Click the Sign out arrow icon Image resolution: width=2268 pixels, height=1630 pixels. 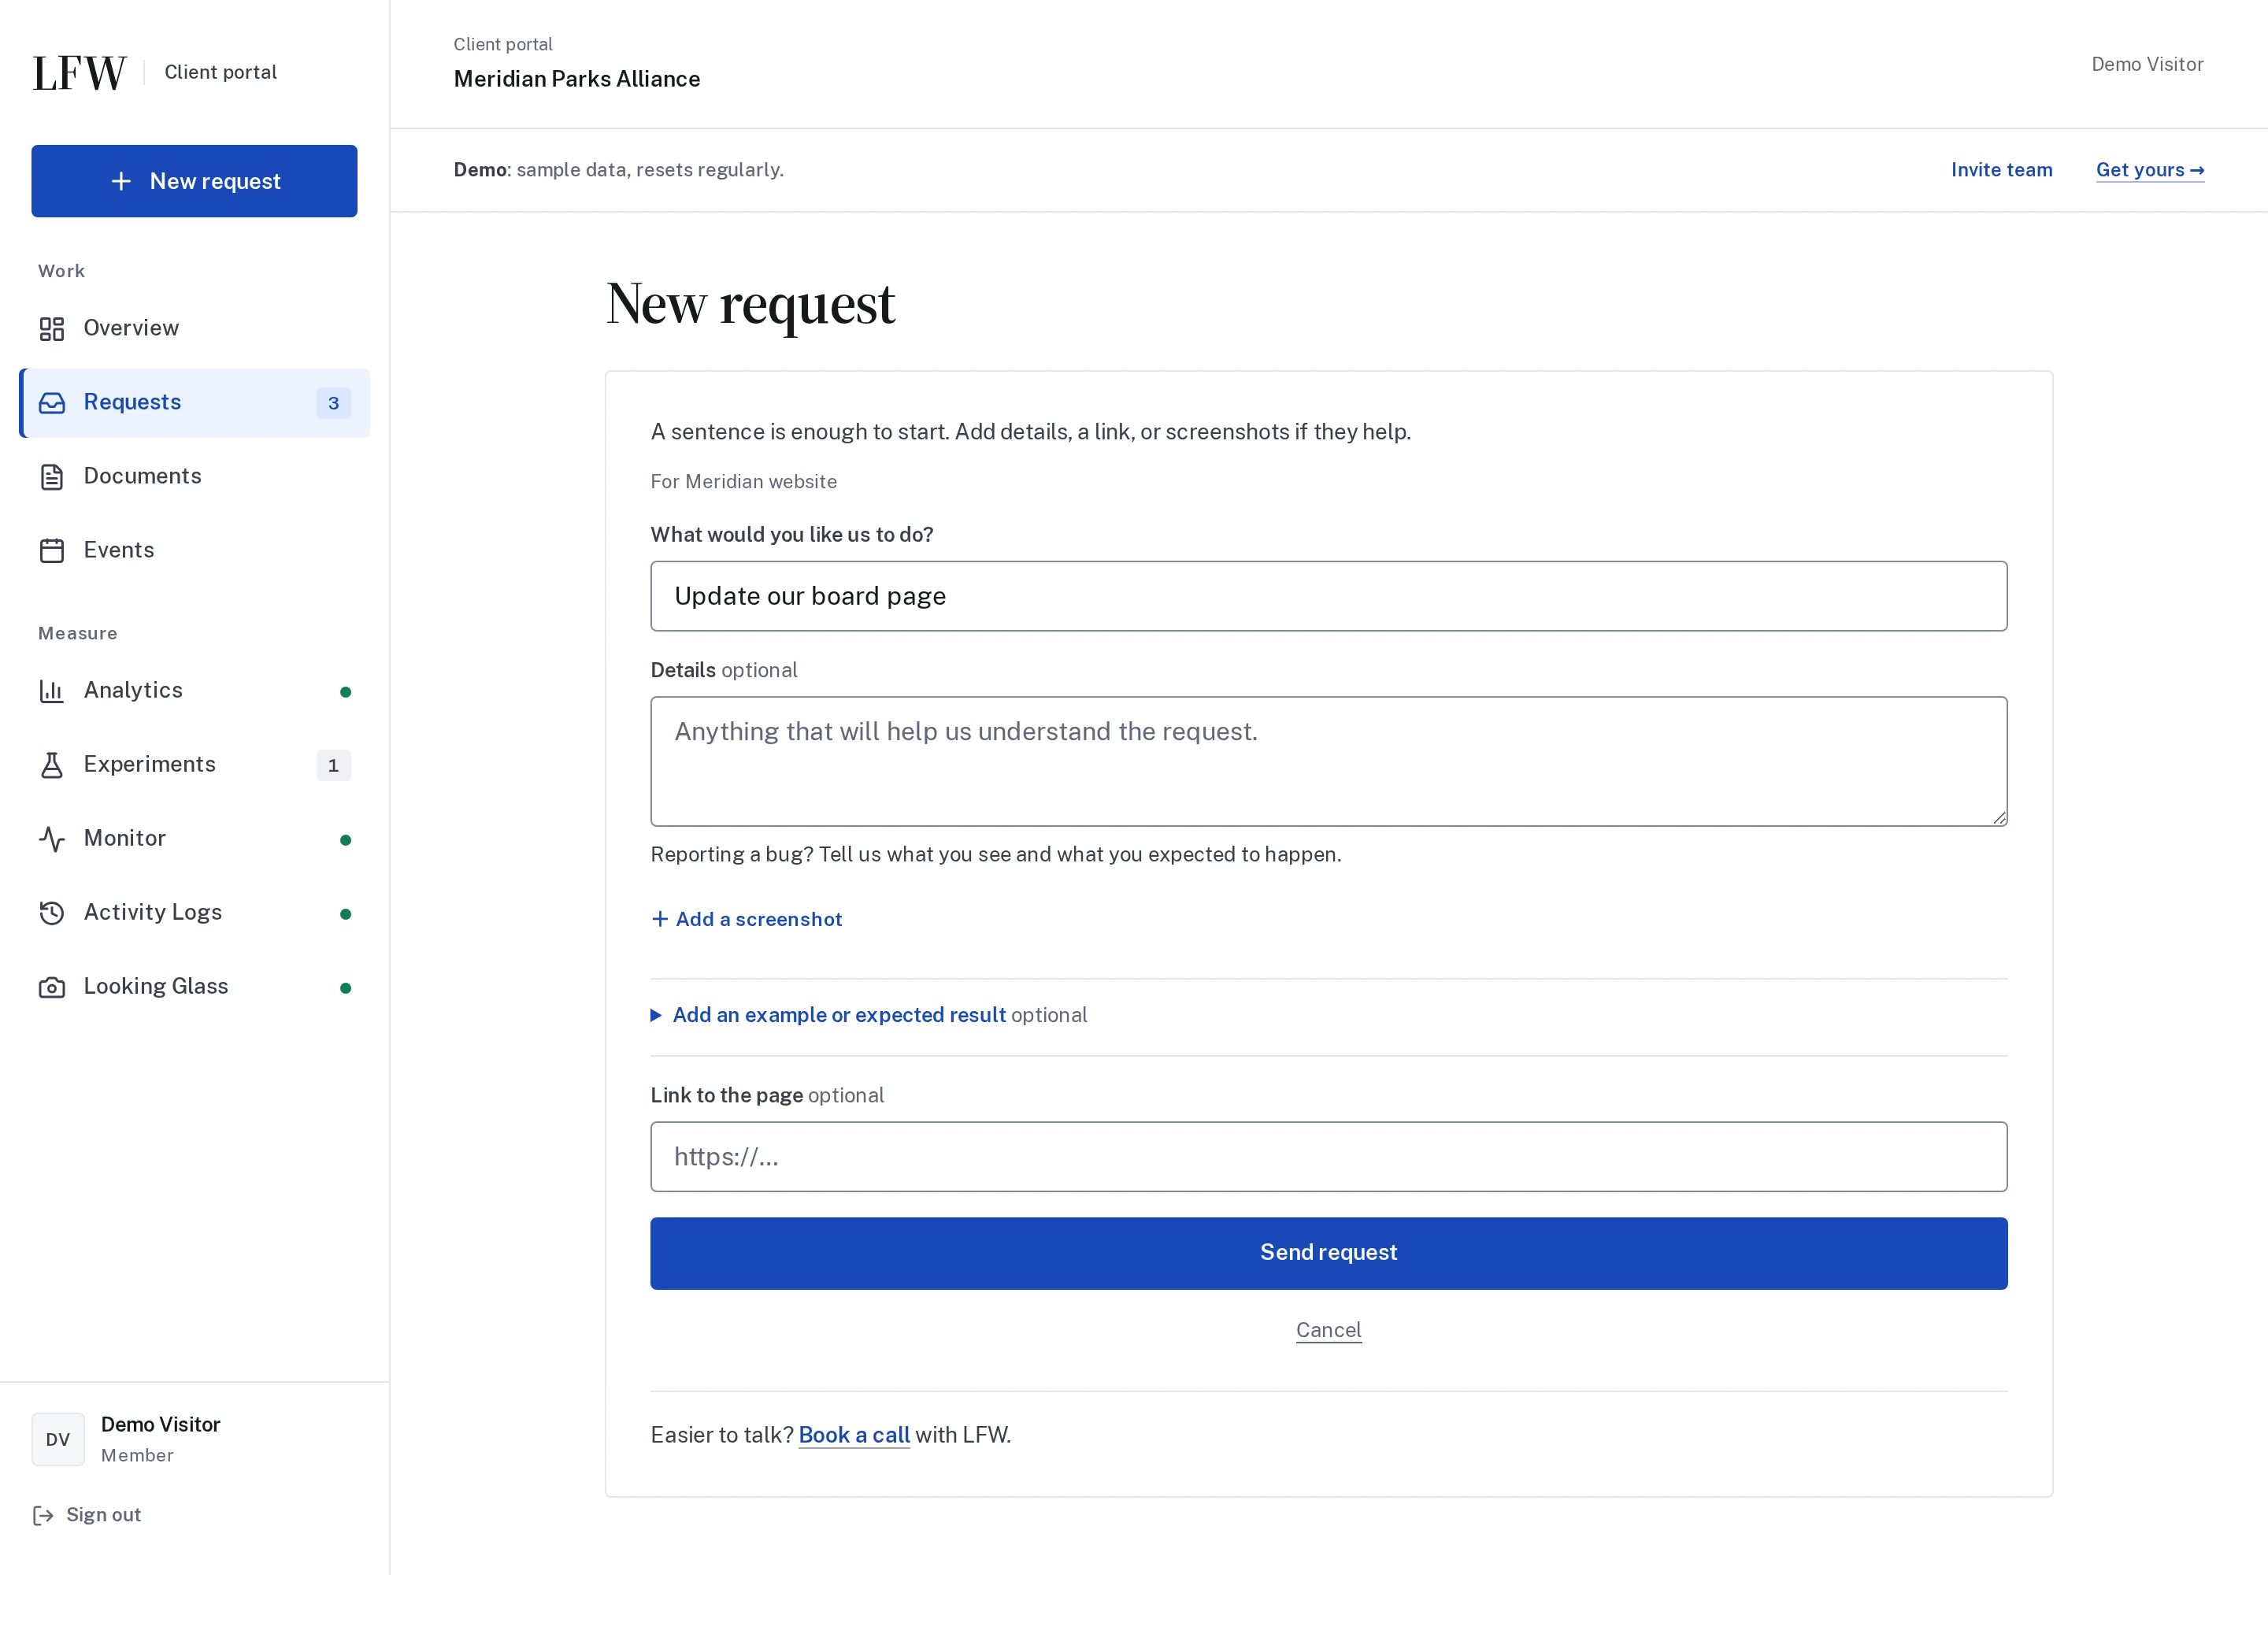point(43,1516)
